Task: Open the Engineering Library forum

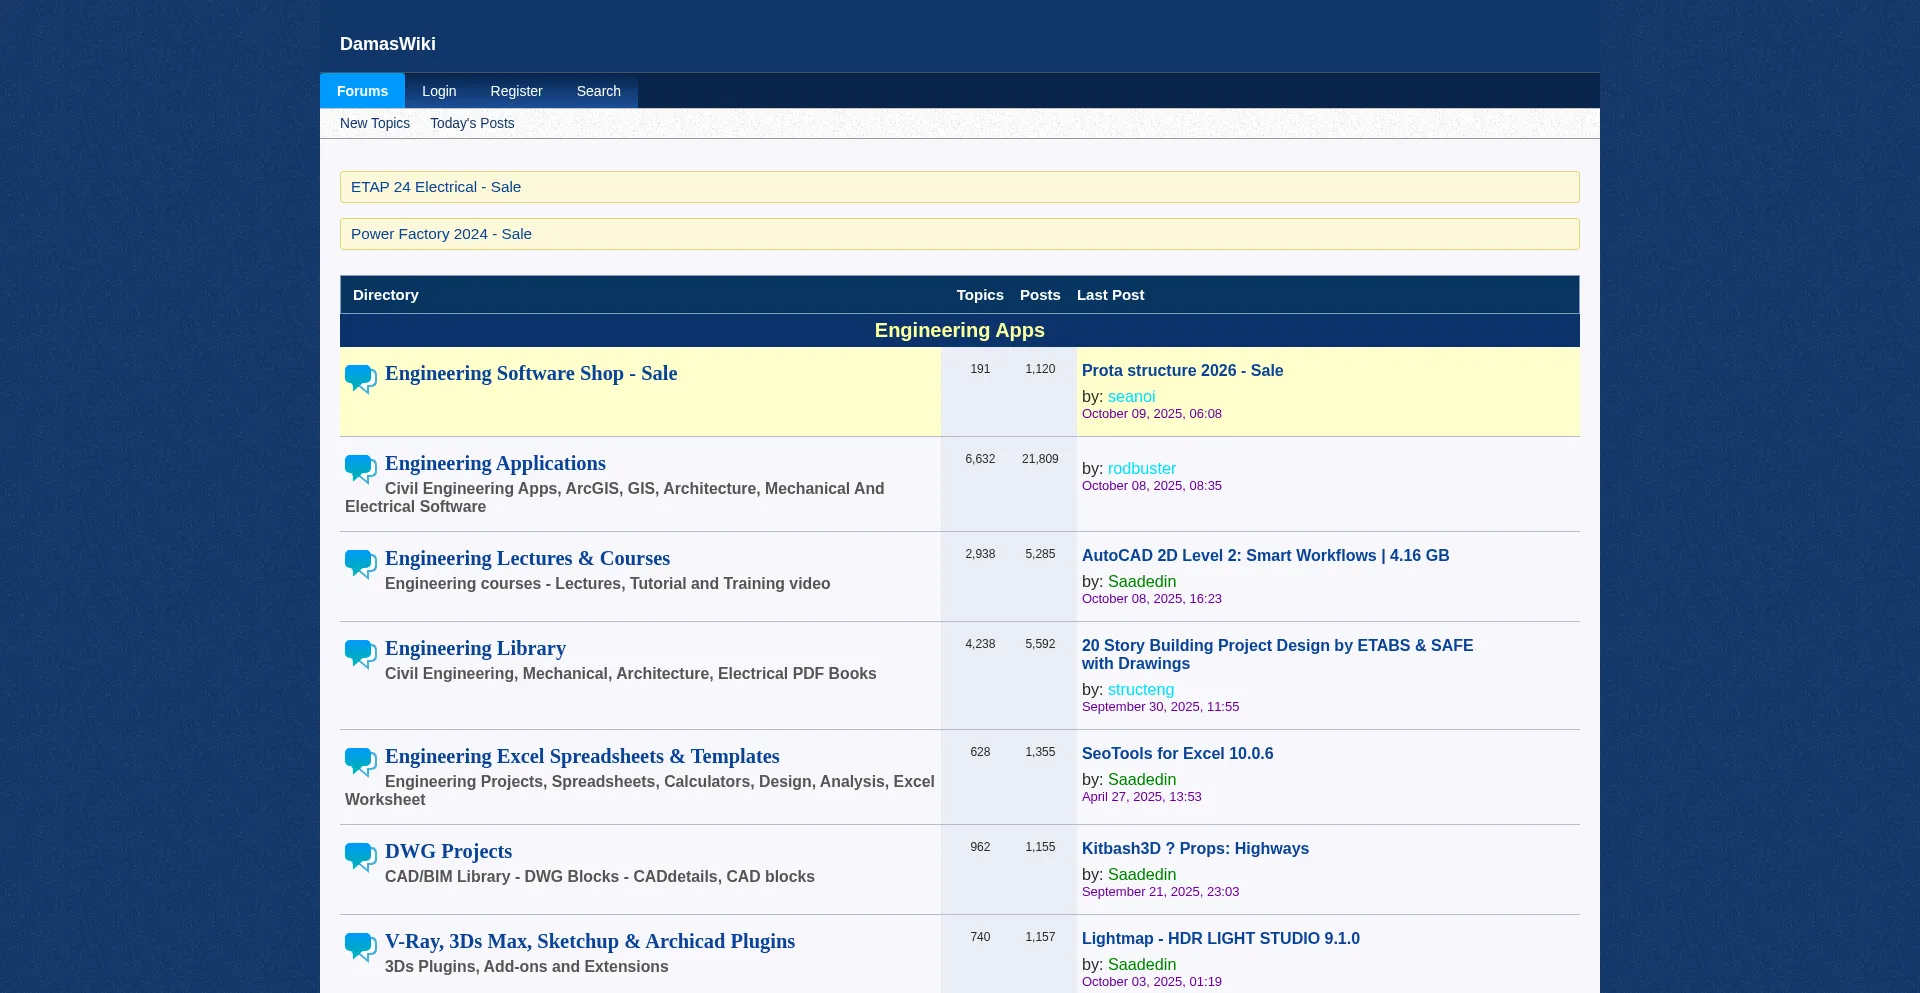Action: point(475,648)
